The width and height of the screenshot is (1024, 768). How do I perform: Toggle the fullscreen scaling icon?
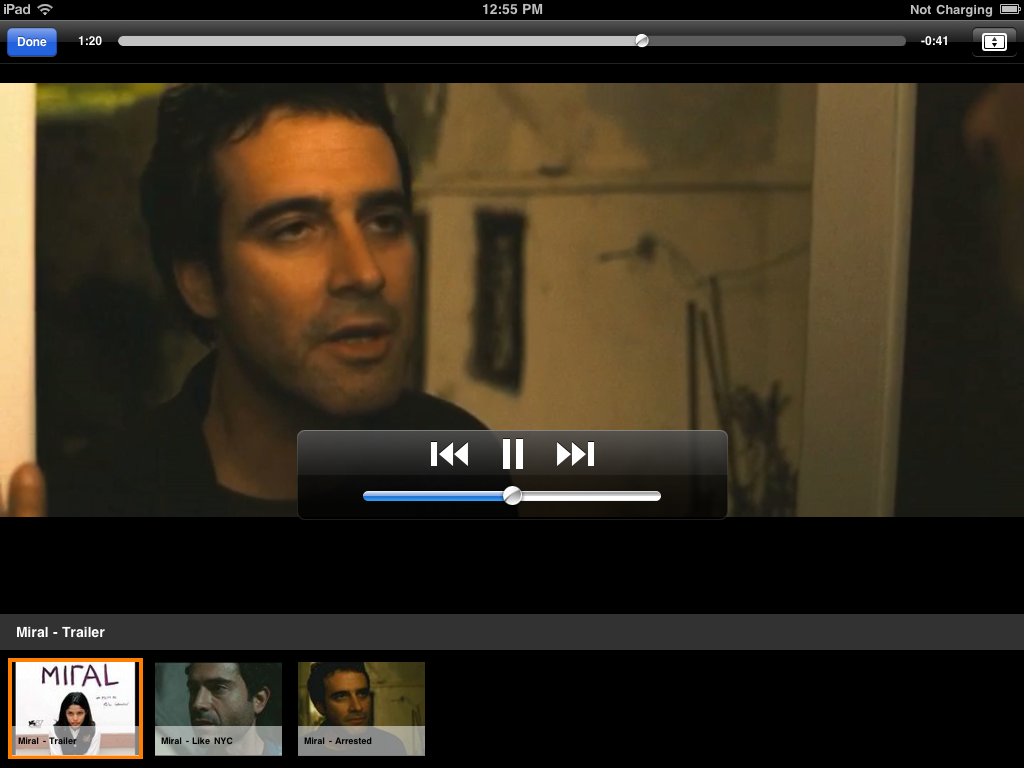coord(994,42)
